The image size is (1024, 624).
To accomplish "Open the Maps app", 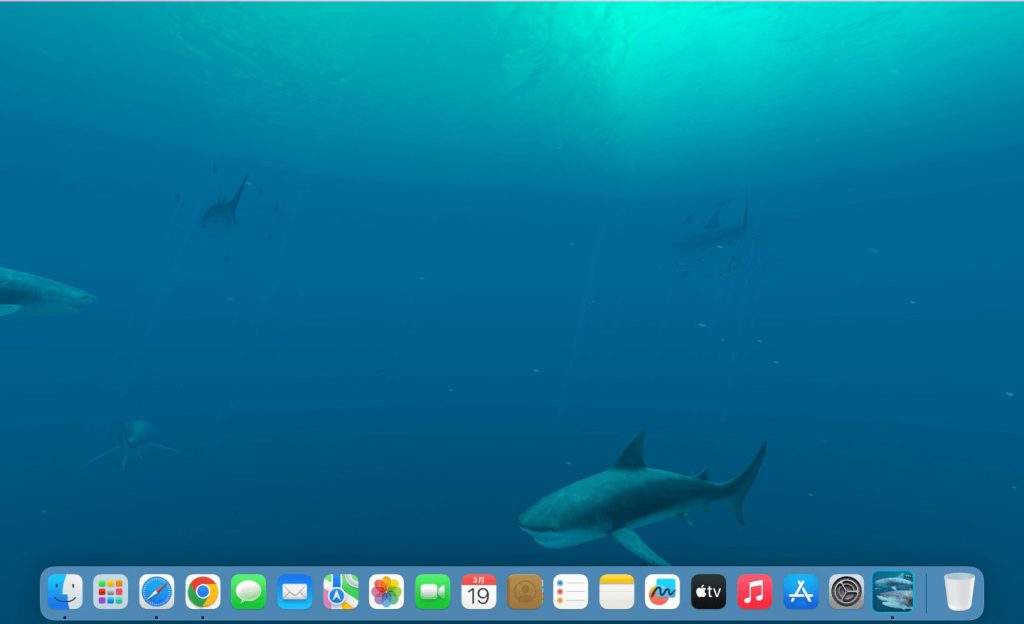I will click(x=341, y=592).
